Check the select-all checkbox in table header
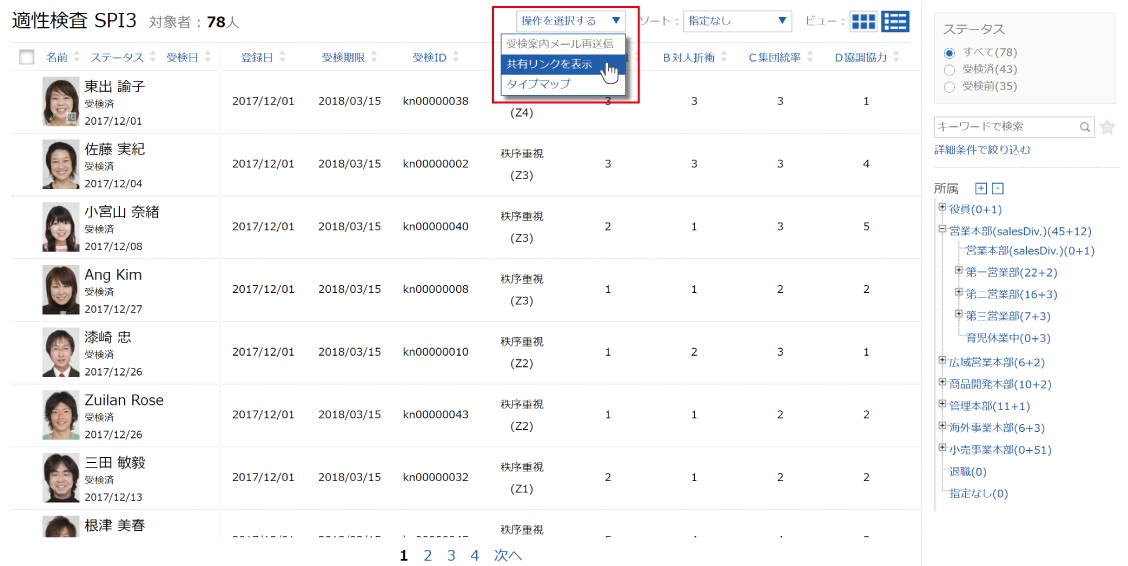The height and width of the screenshot is (566, 1128). (27, 58)
